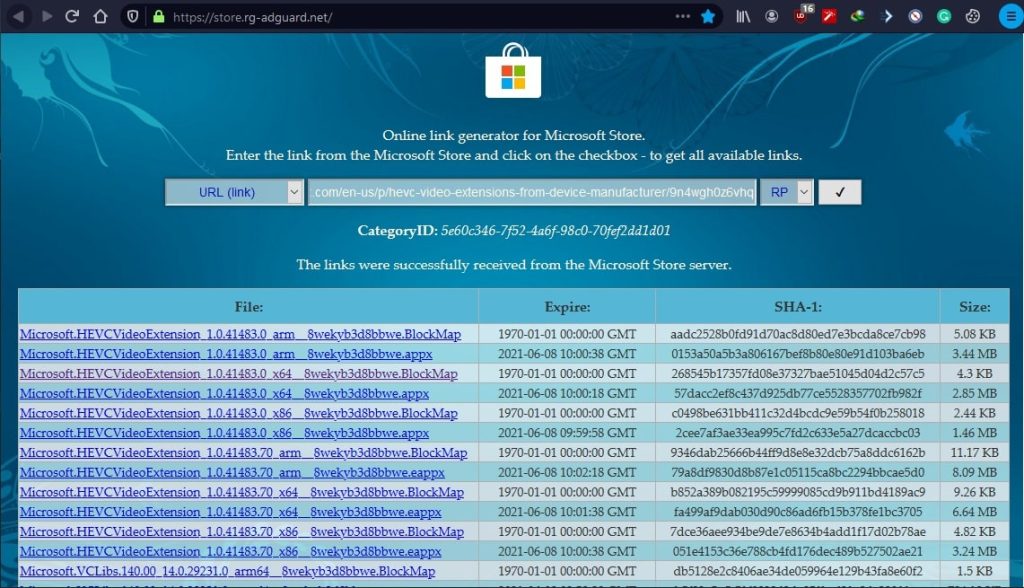Reload the current page
The height and width of the screenshot is (588, 1024).
(72, 16)
